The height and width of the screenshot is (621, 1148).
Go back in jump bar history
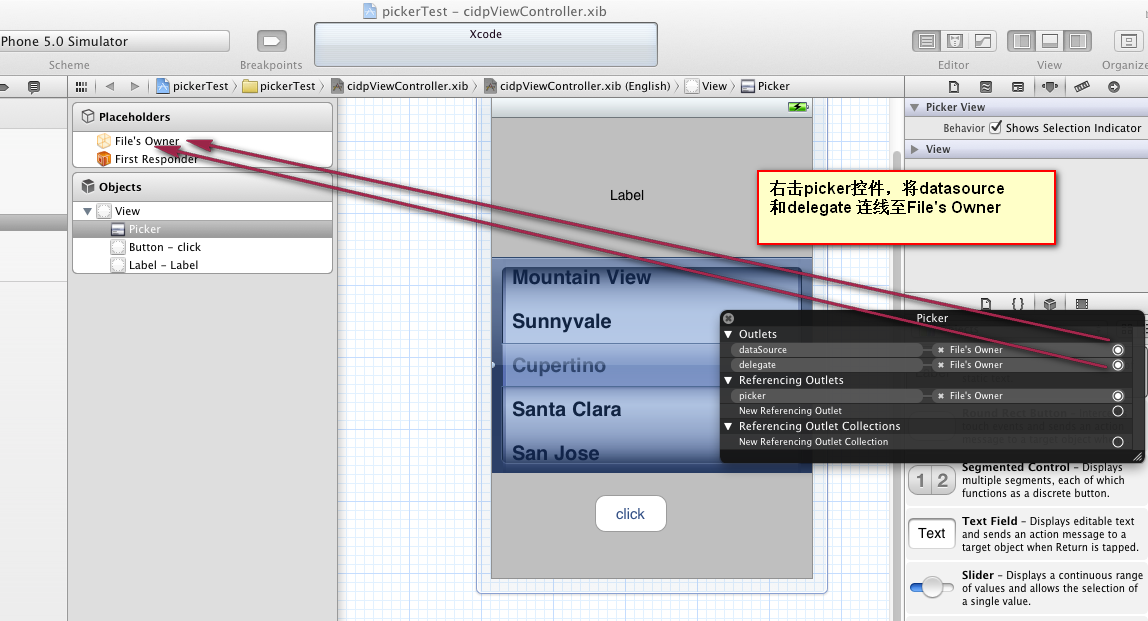click(110, 86)
